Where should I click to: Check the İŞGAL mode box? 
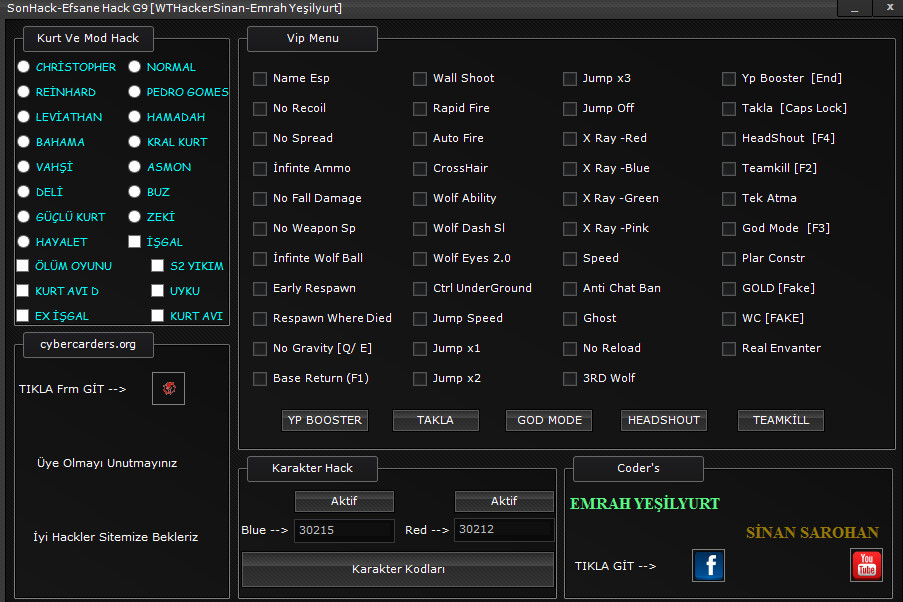(135, 241)
